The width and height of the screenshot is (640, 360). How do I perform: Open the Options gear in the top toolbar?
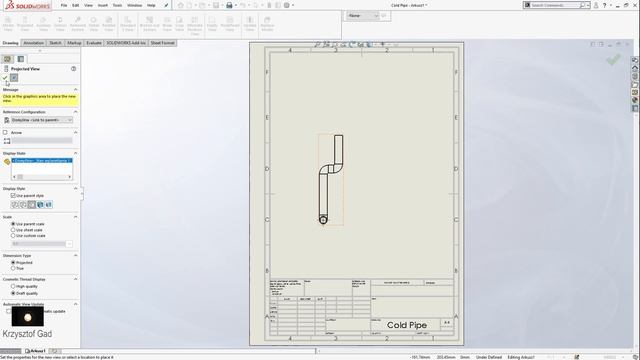coord(287,5)
